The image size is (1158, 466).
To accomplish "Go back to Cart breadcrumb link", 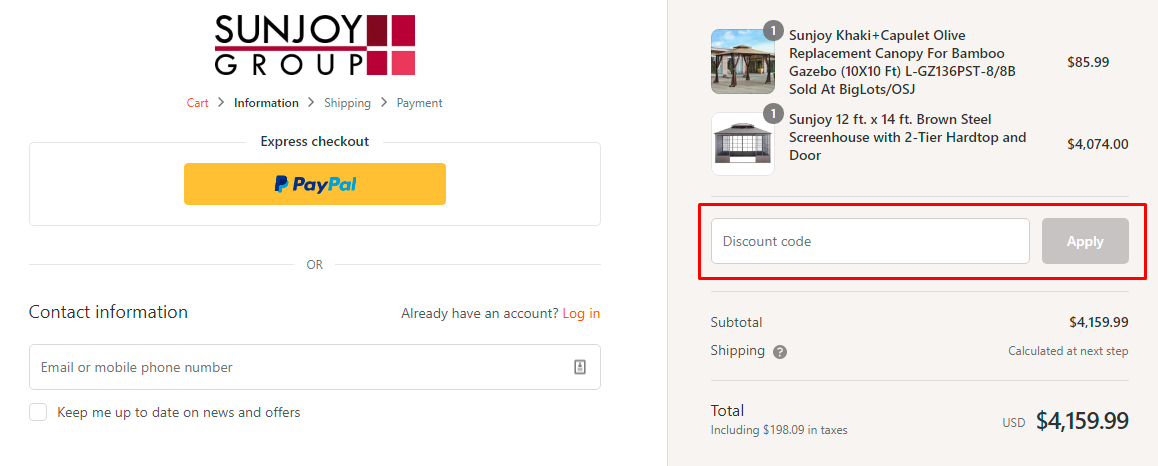I will (x=197, y=103).
